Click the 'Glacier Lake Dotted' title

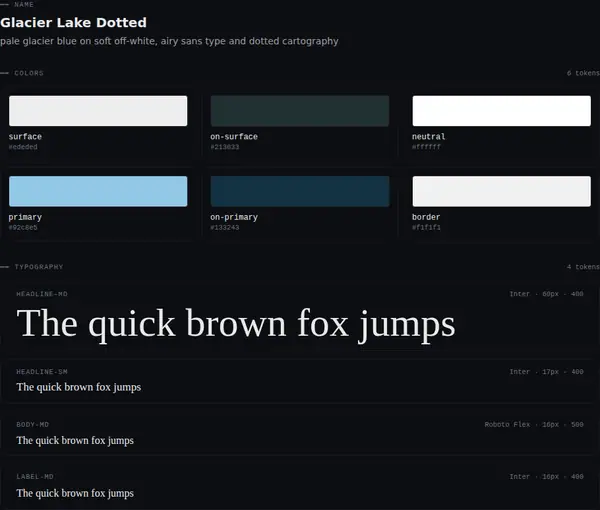pyautogui.click(x=73, y=23)
